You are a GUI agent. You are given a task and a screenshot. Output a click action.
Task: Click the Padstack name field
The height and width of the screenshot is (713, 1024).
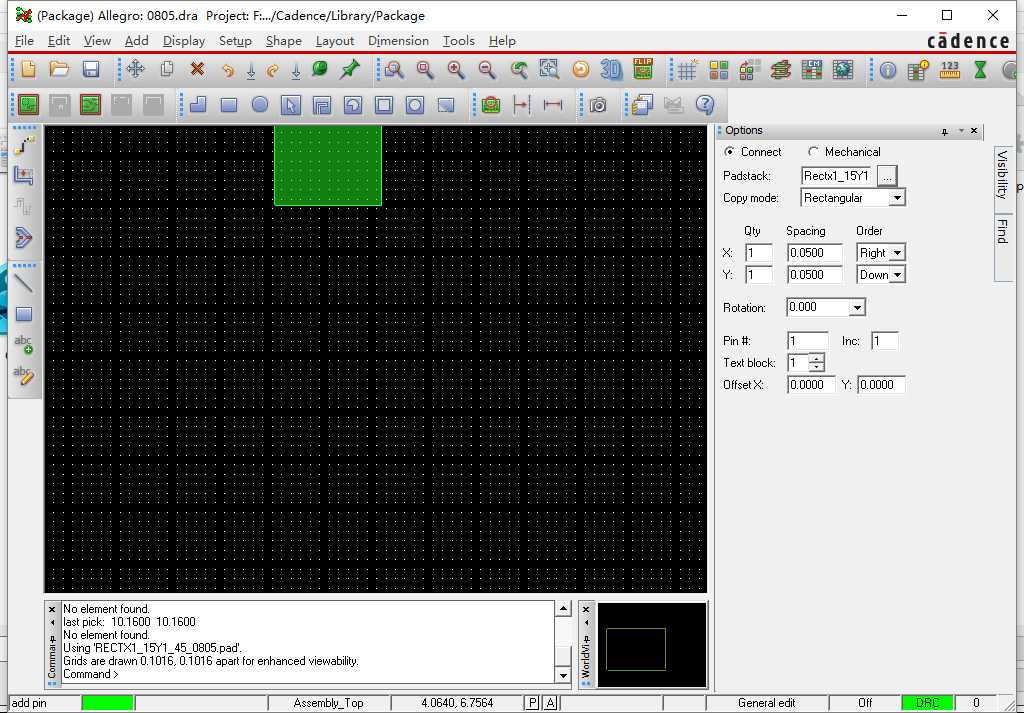click(836, 176)
